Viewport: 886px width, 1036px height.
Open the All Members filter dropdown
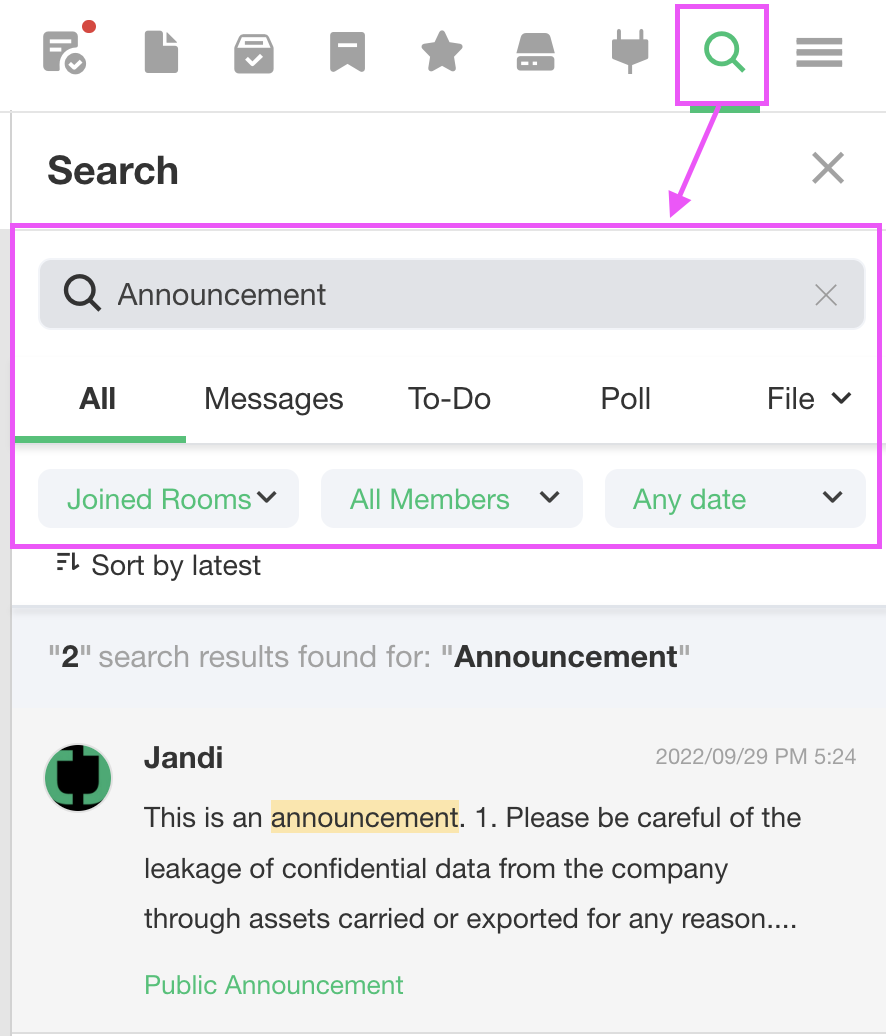[x=451, y=499]
